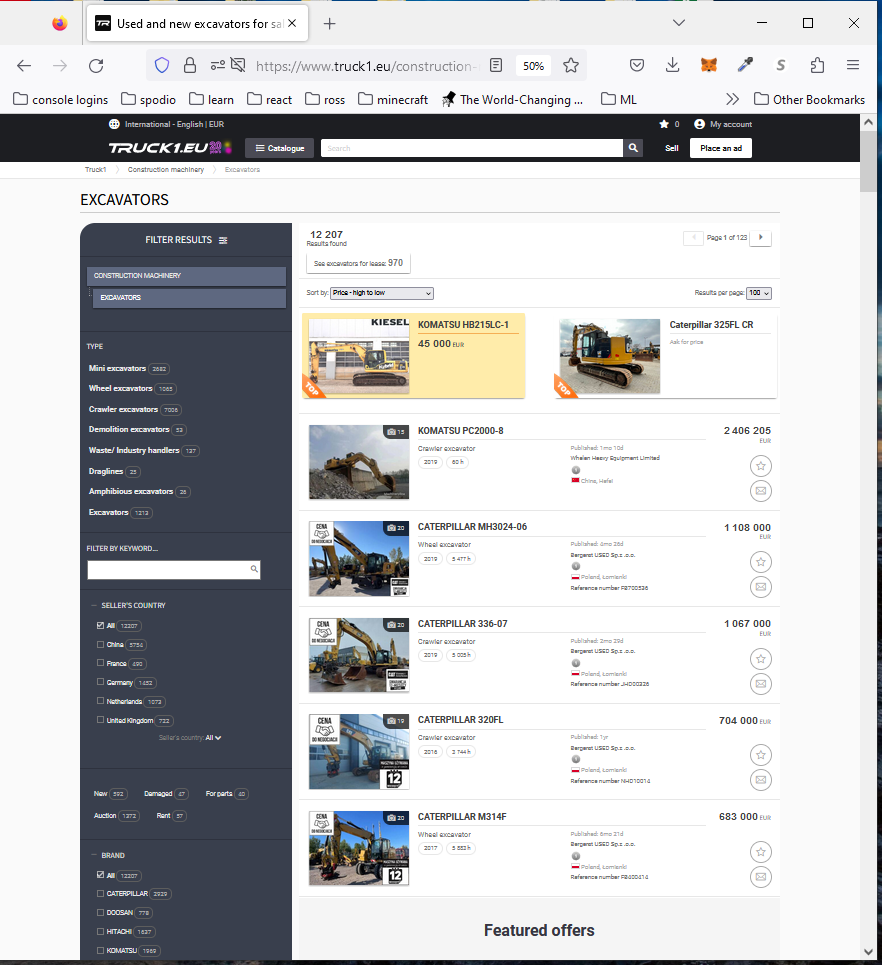Collapse the Seller's Country section

(94, 605)
